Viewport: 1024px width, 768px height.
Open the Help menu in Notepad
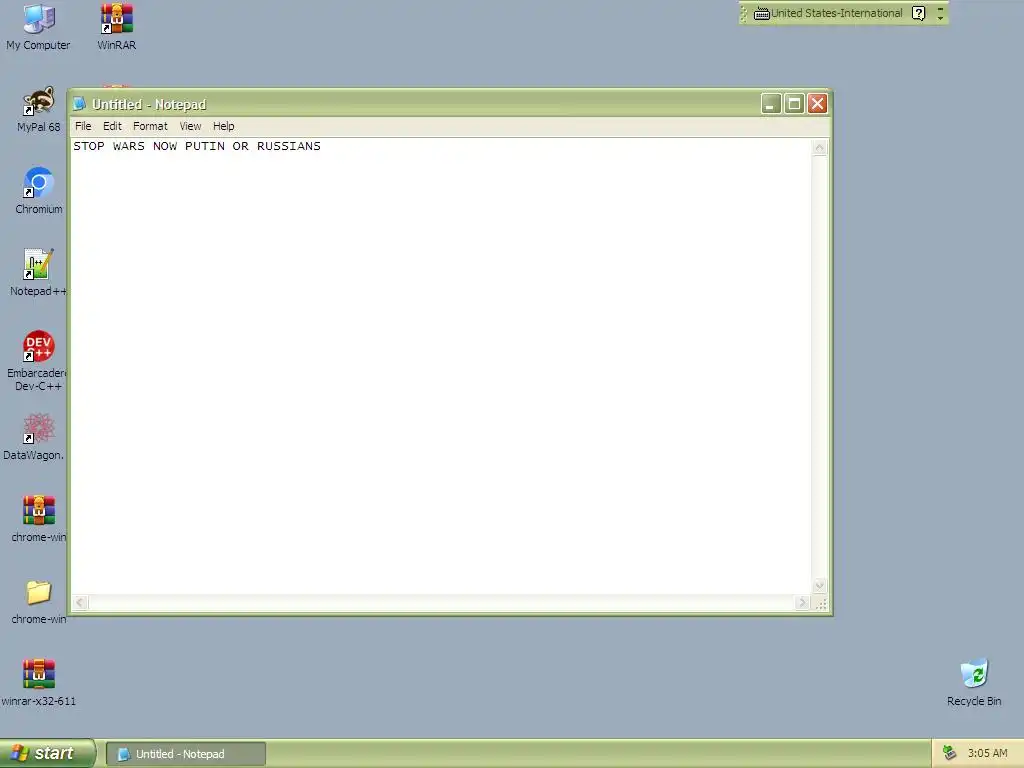point(223,126)
